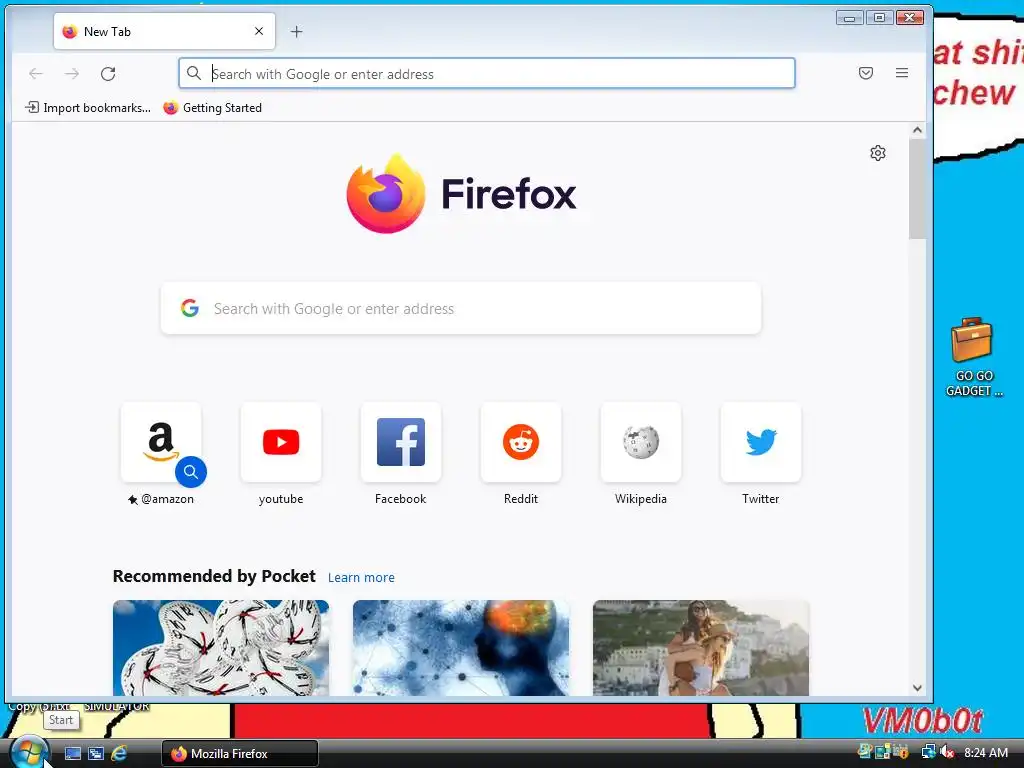Click the Google icon in the page search box
The height and width of the screenshot is (768, 1024).
pyautogui.click(x=190, y=308)
